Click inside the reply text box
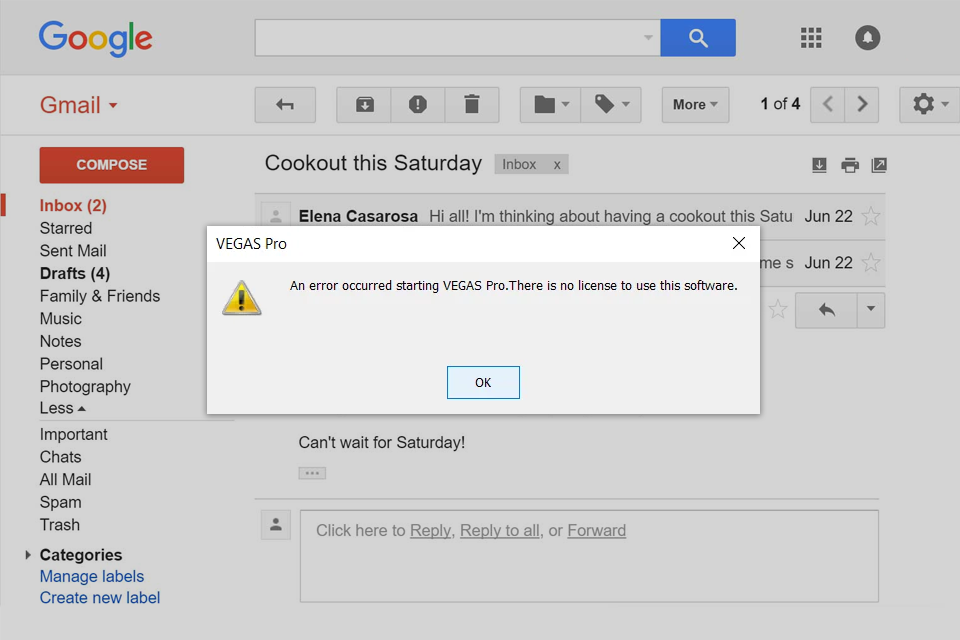This screenshot has height=640, width=960. tap(589, 556)
